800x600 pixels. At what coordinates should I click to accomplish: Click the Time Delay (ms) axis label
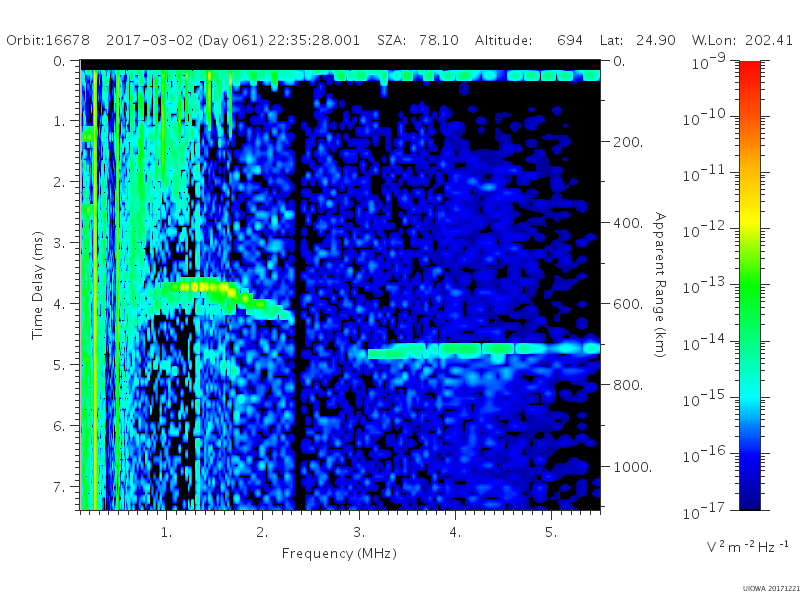37,286
